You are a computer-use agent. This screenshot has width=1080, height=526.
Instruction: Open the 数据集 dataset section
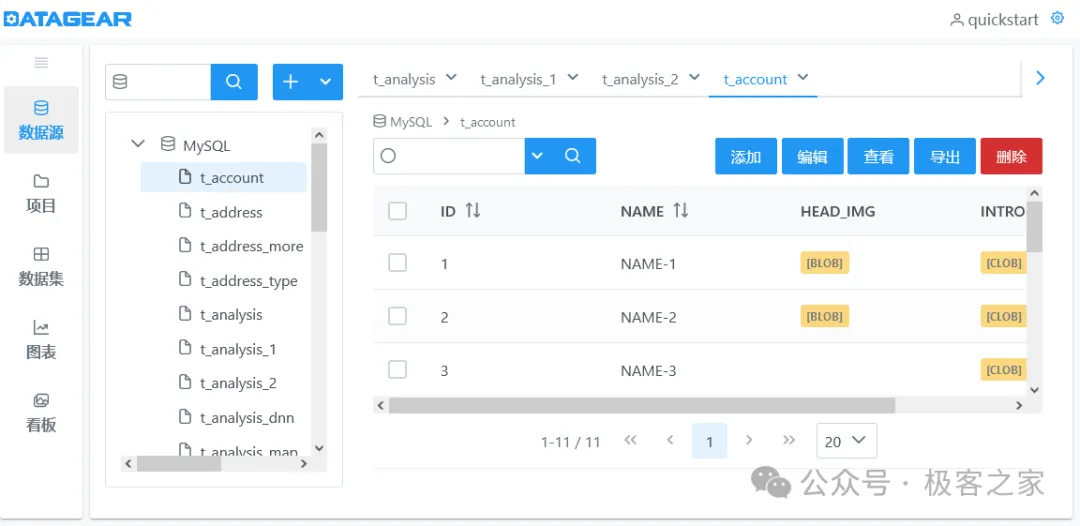point(41,266)
